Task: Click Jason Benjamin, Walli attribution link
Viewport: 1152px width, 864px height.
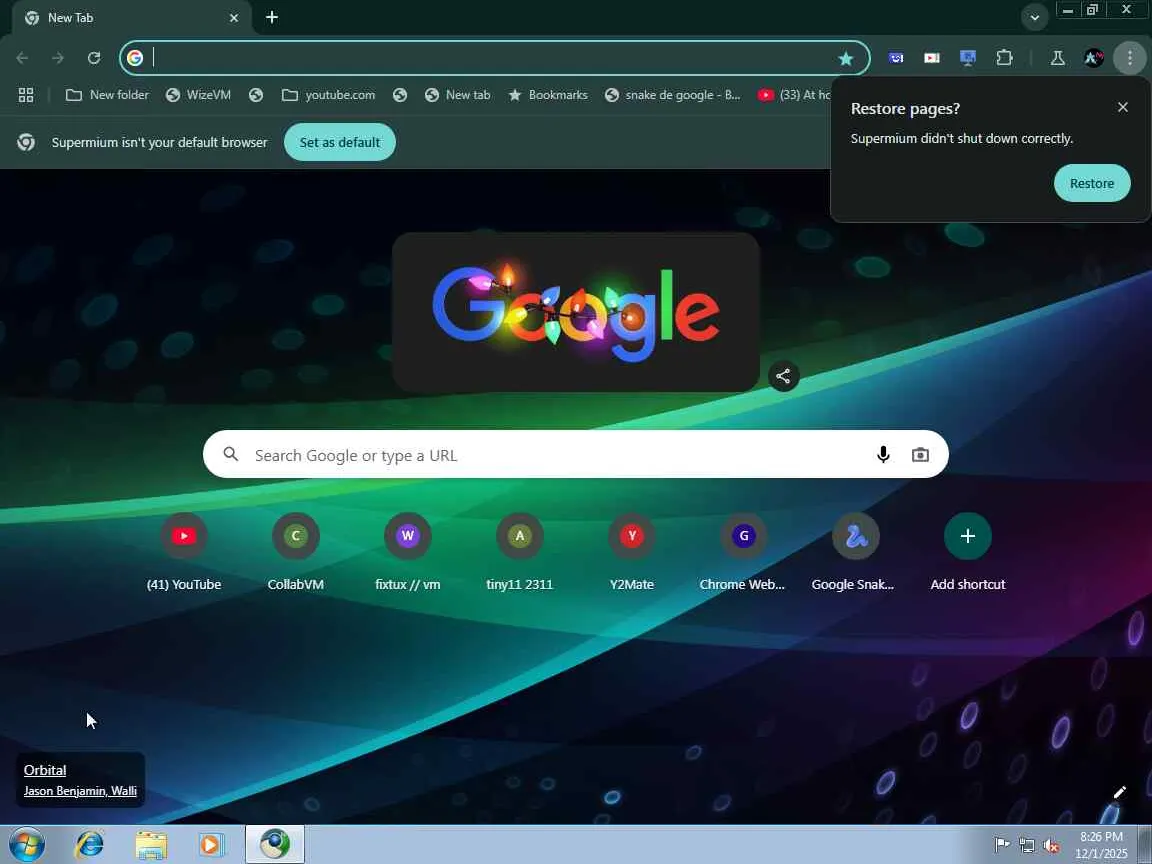Action: click(x=80, y=791)
